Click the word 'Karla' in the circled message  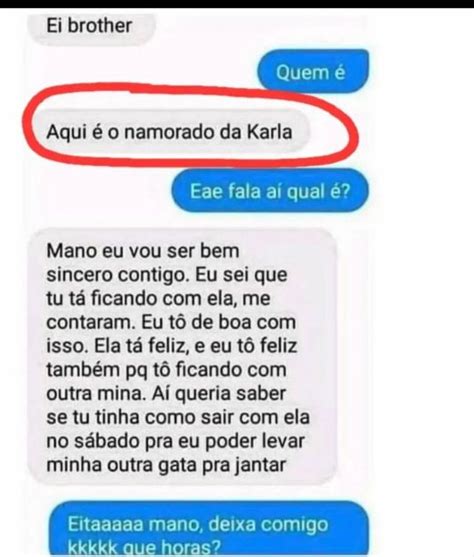269,131
